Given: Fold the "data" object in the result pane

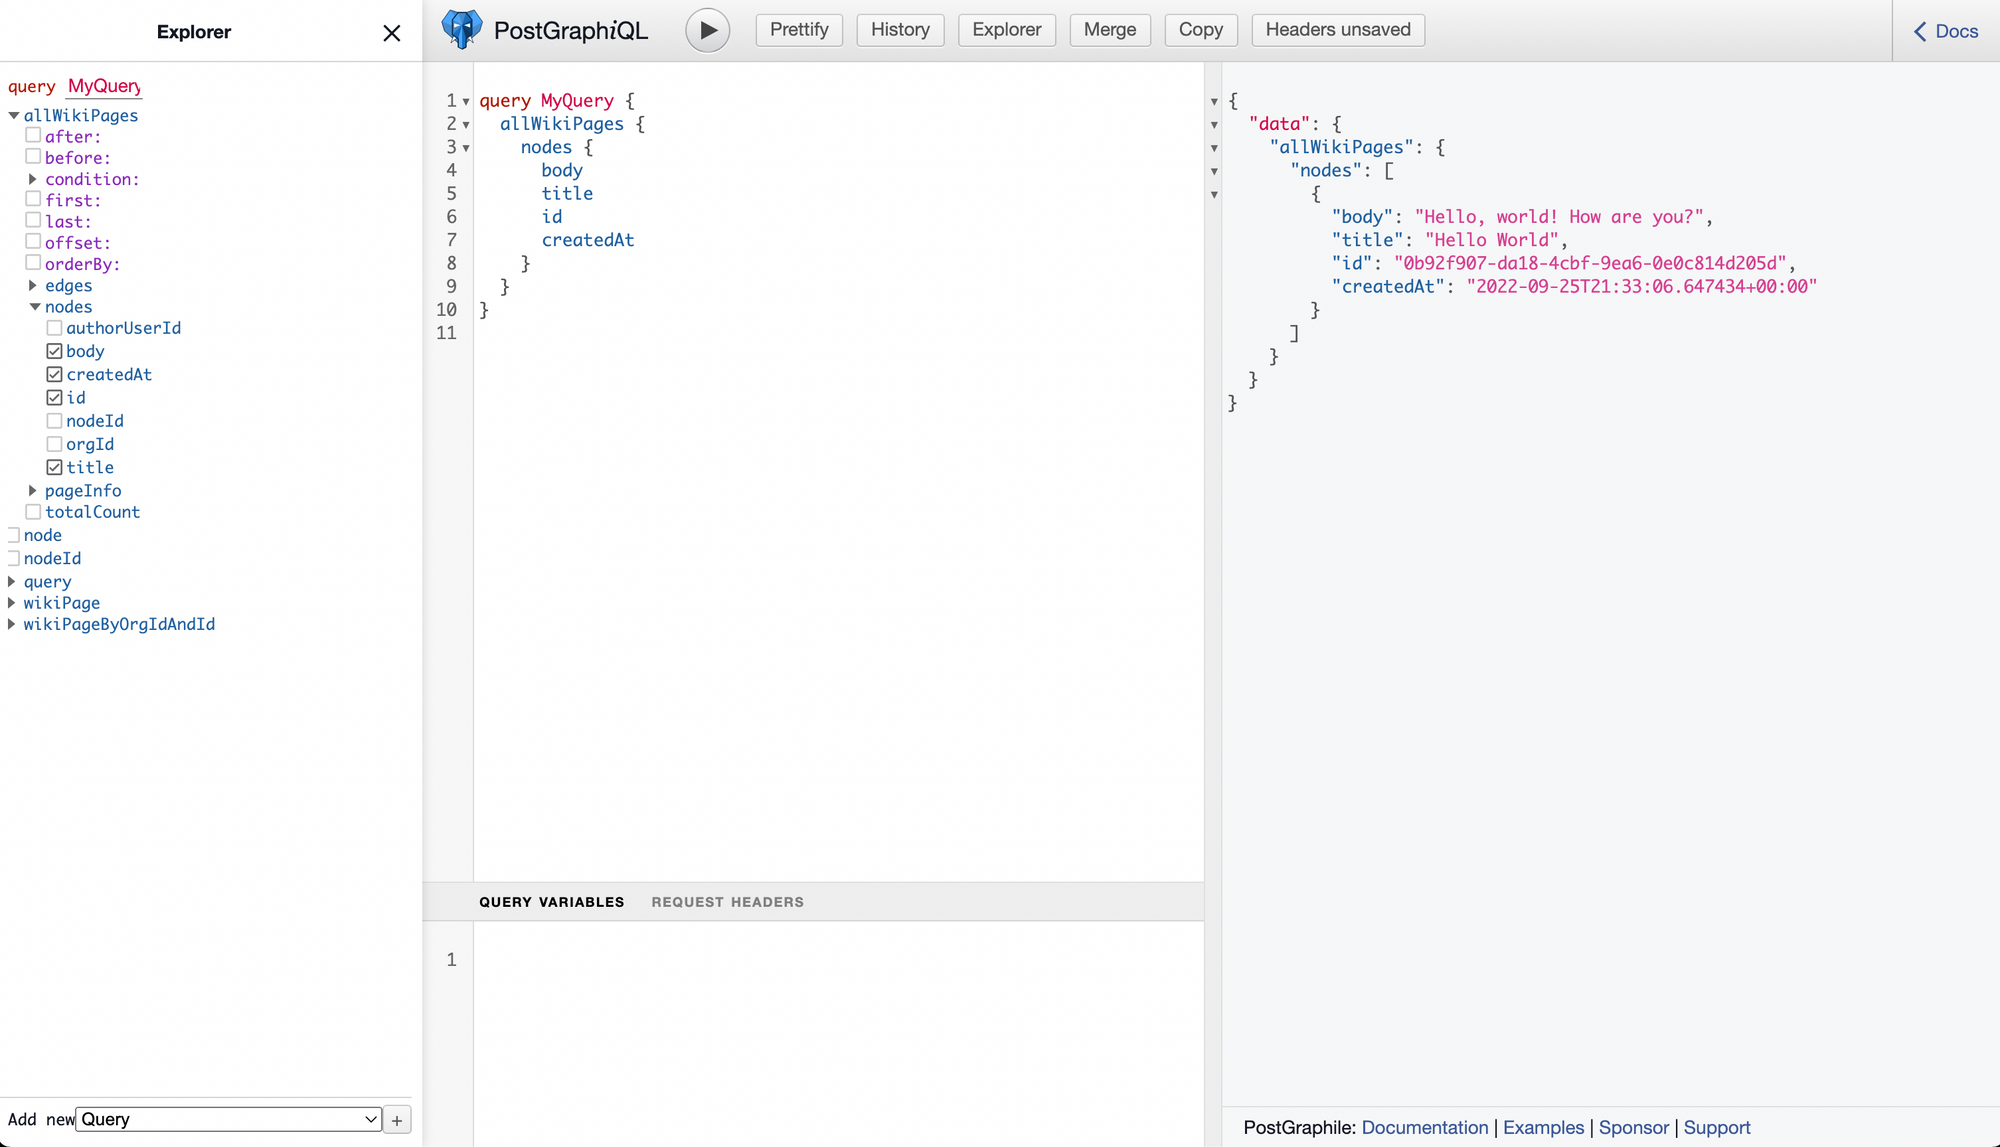Looking at the screenshot, I should point(1214,125).
